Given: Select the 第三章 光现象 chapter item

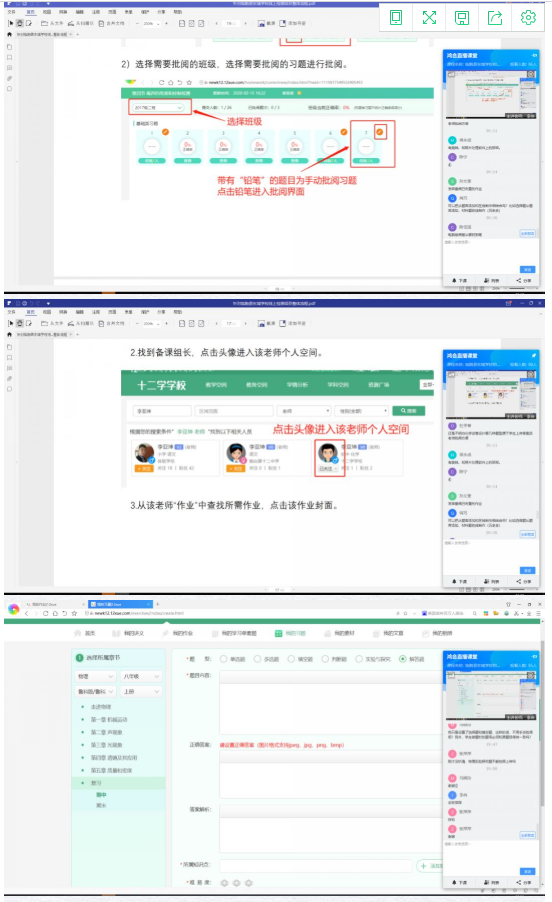Looking at the screenshot, I should pyautogui.click(x=106, y=745).
